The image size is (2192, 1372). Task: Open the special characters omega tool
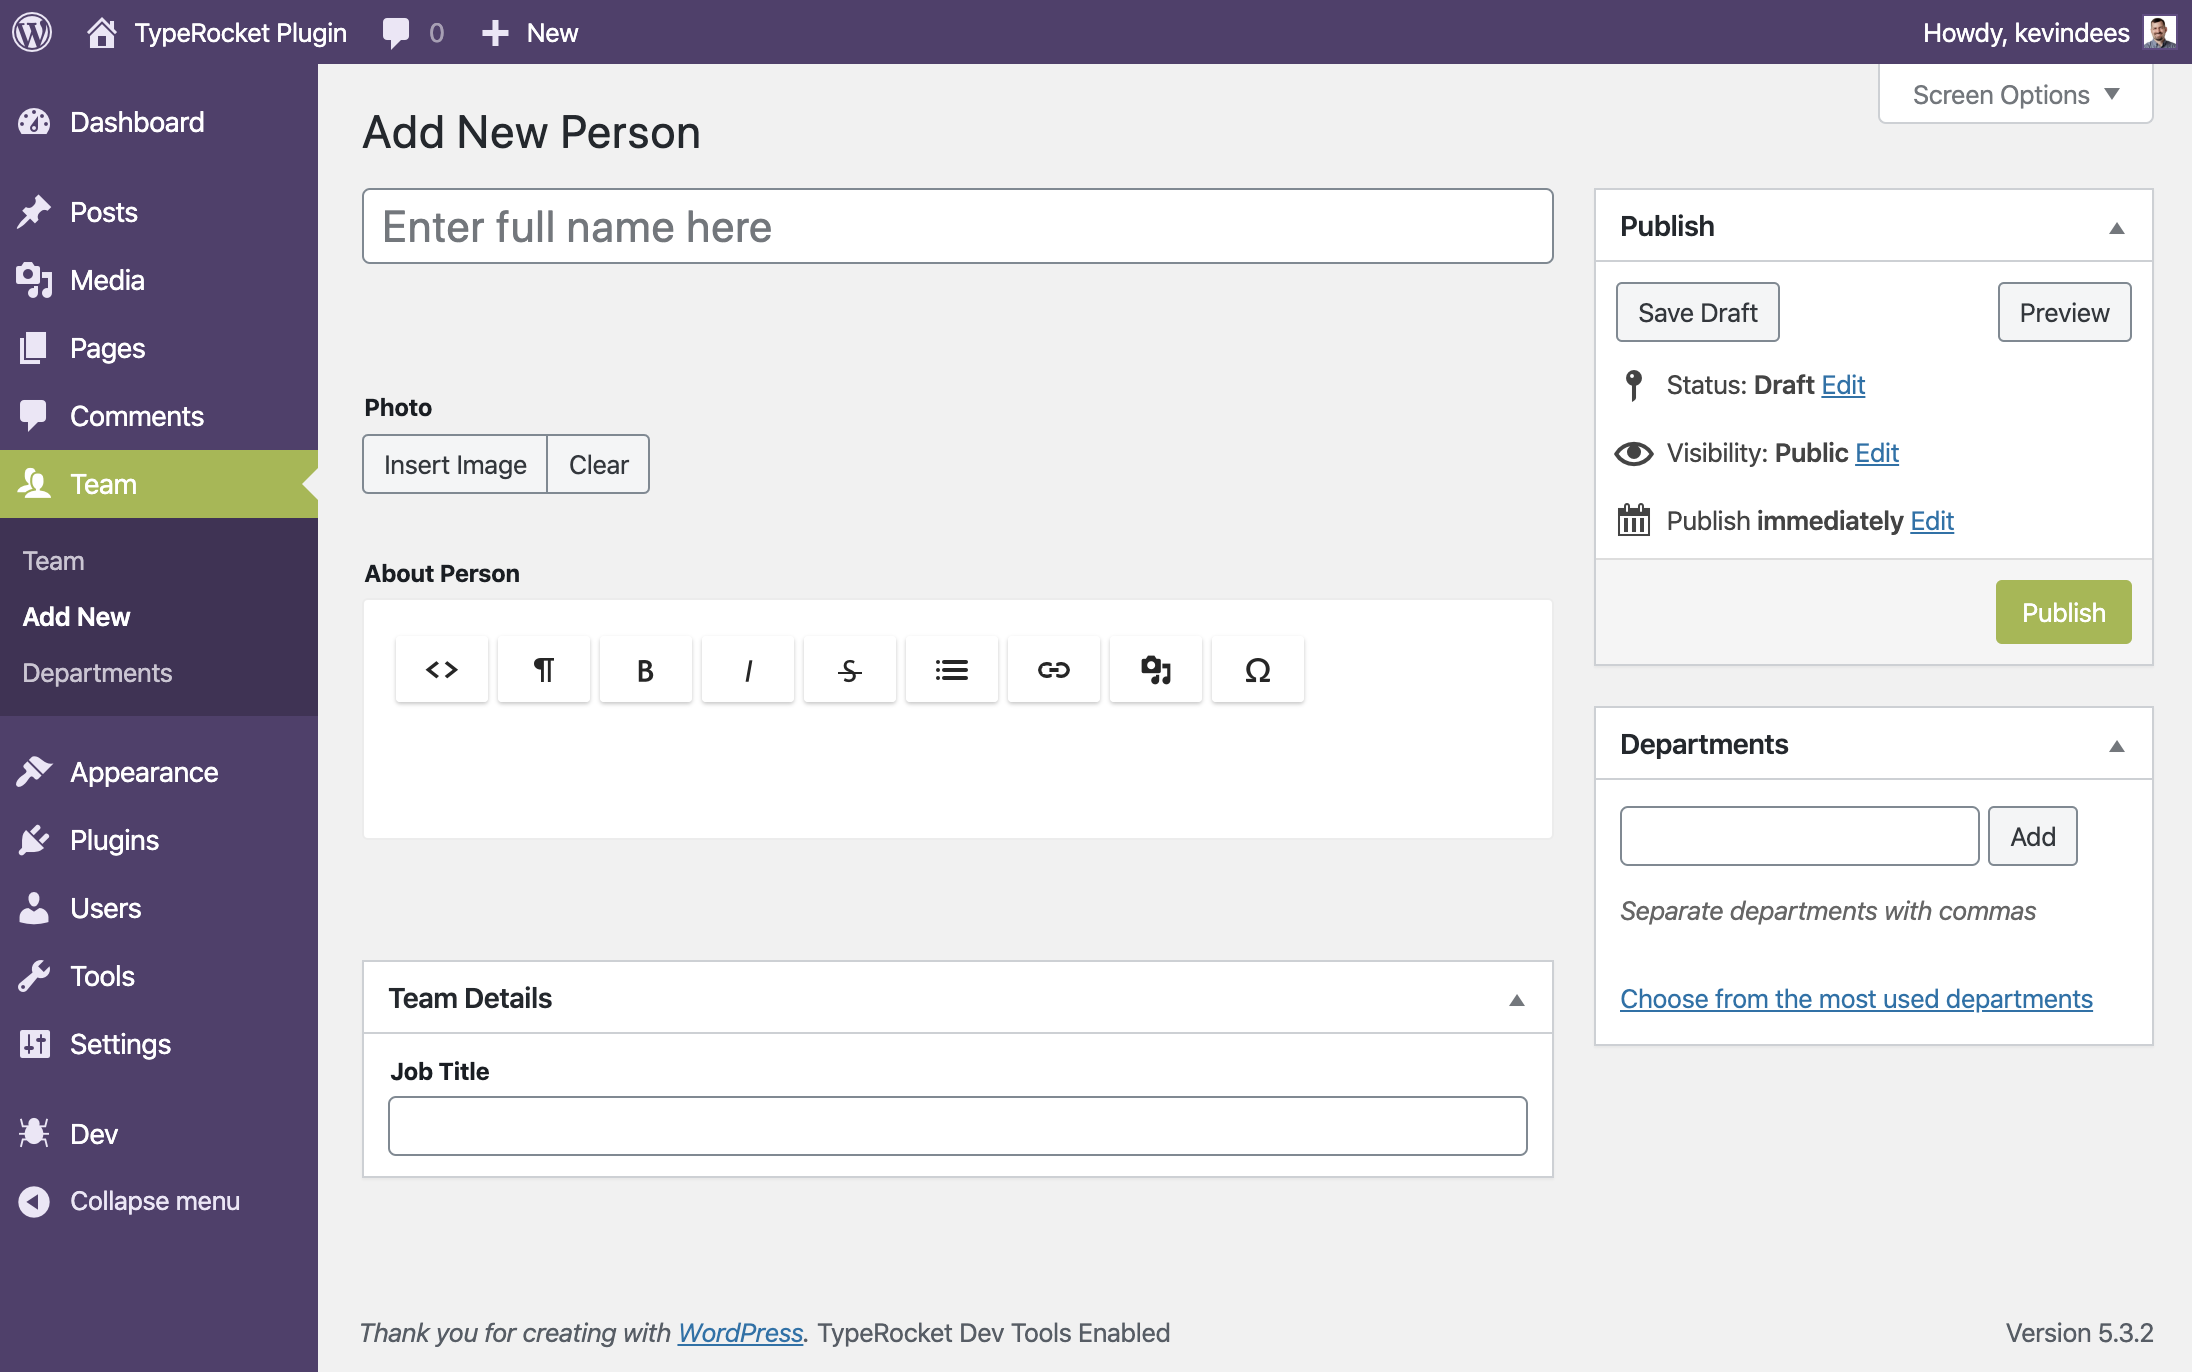[1257, 669]
